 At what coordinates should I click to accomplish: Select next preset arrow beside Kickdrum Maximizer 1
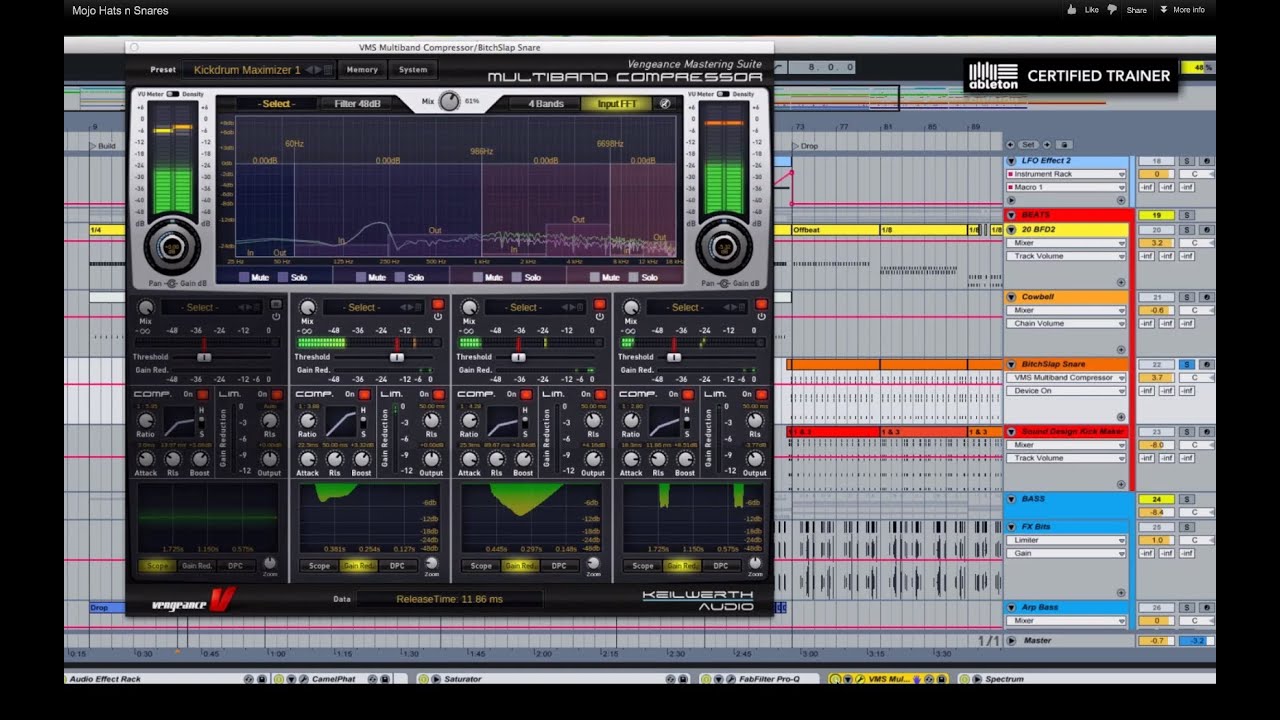319,70
